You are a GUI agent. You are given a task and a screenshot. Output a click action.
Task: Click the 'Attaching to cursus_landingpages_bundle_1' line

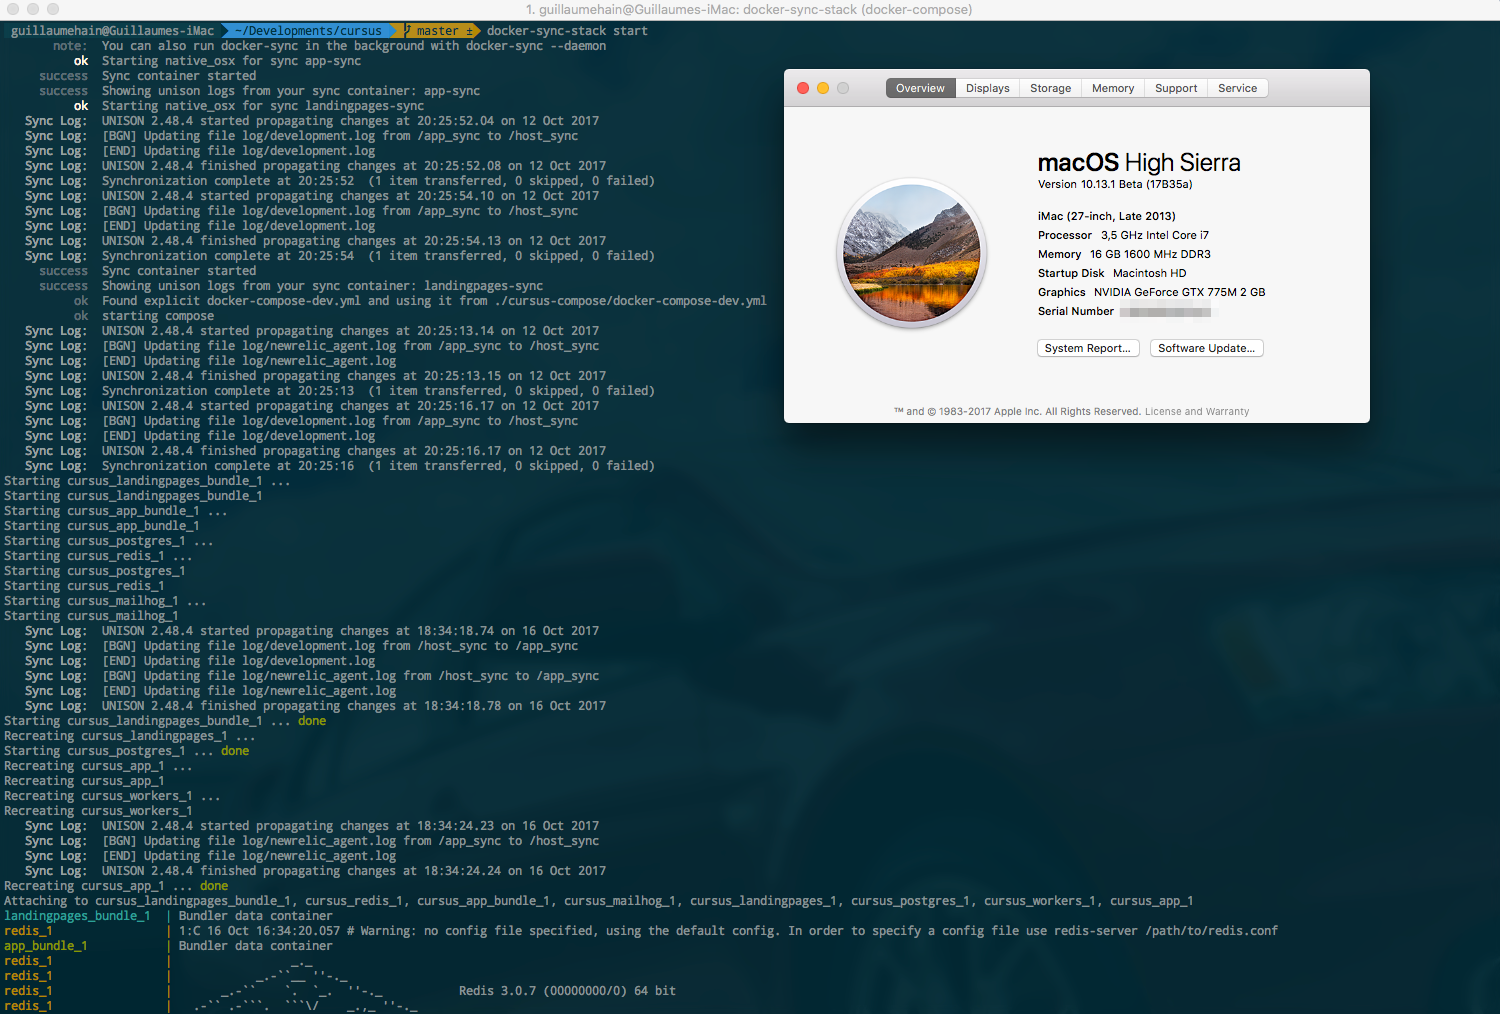point(598,901)
